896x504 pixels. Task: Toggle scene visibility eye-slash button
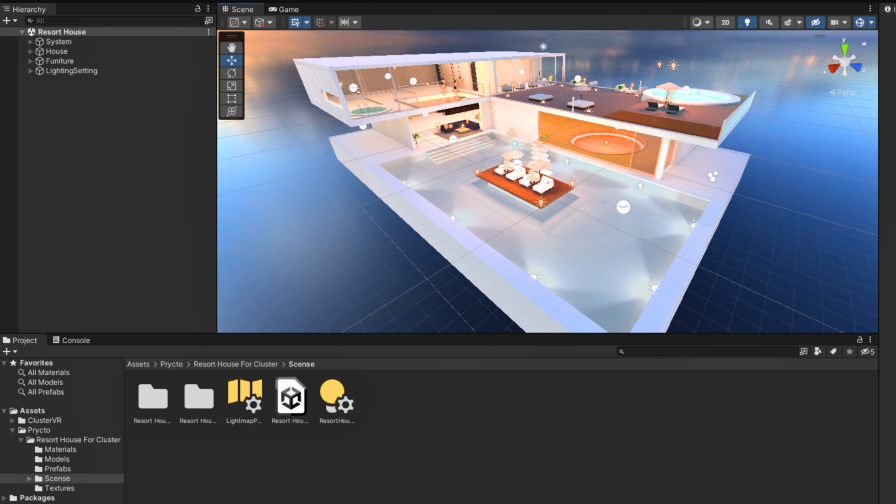tap(816, 22)
